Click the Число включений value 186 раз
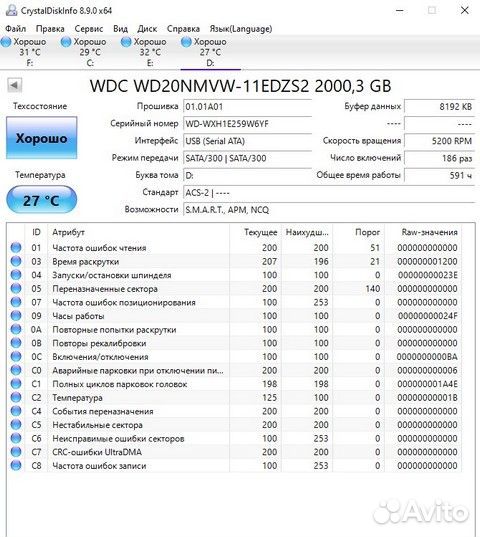The width and height of the screenshot is (480, 537). [x=440, y=158]
